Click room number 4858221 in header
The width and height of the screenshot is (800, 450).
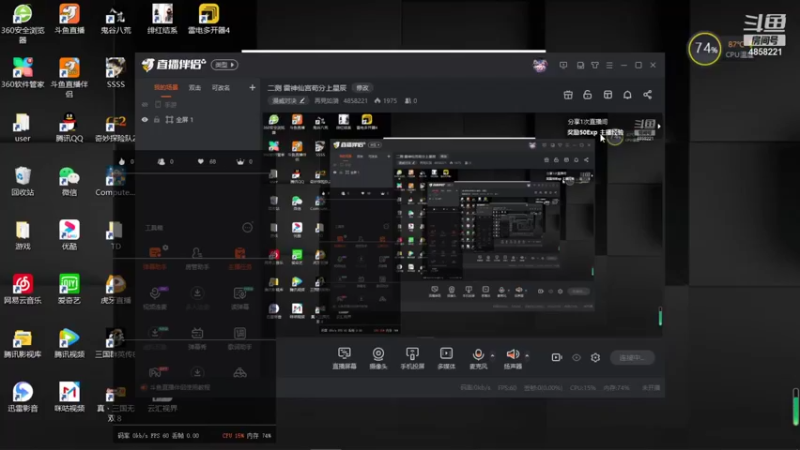pos(355,101)
